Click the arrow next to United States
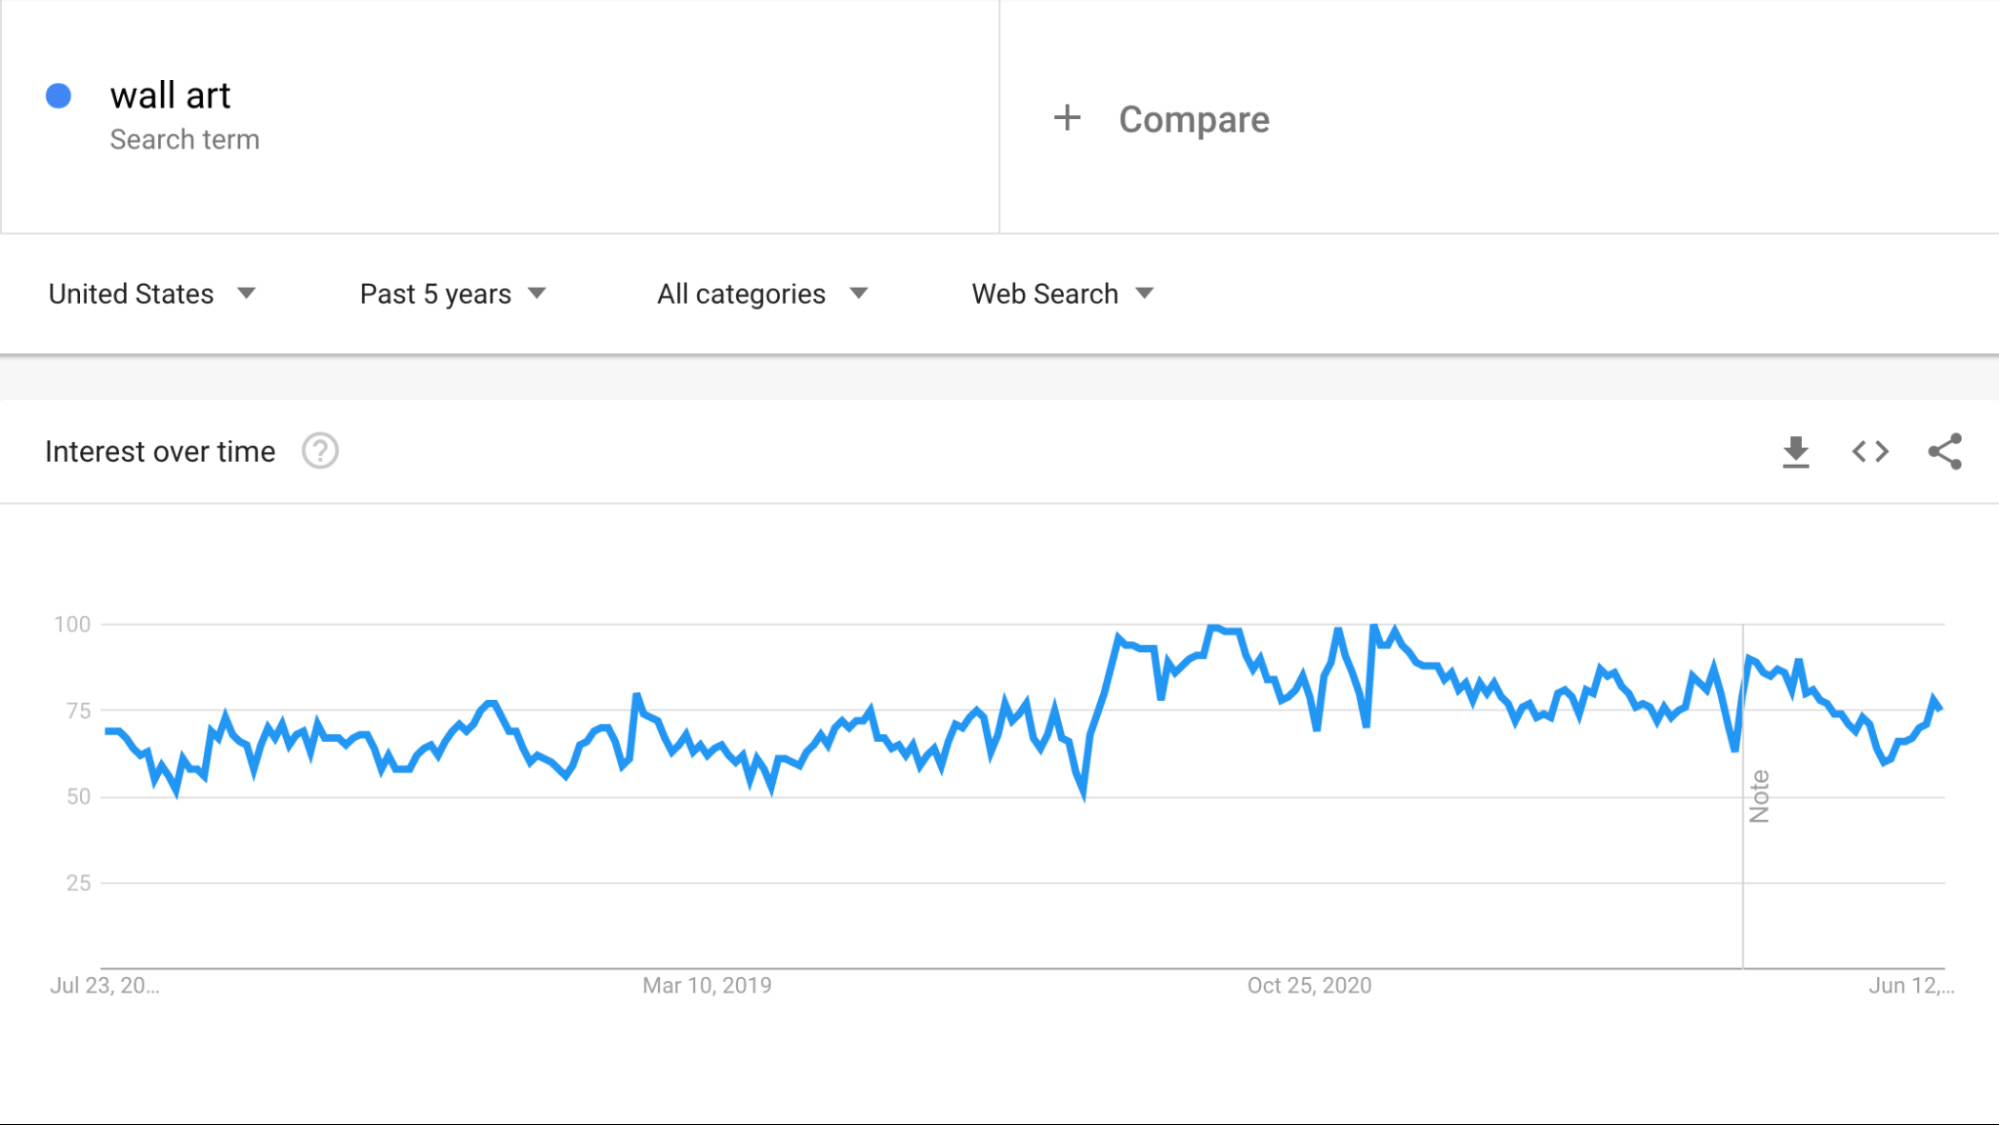The height and width of the screenshot is (1125, 1999). tap(246, 294)
